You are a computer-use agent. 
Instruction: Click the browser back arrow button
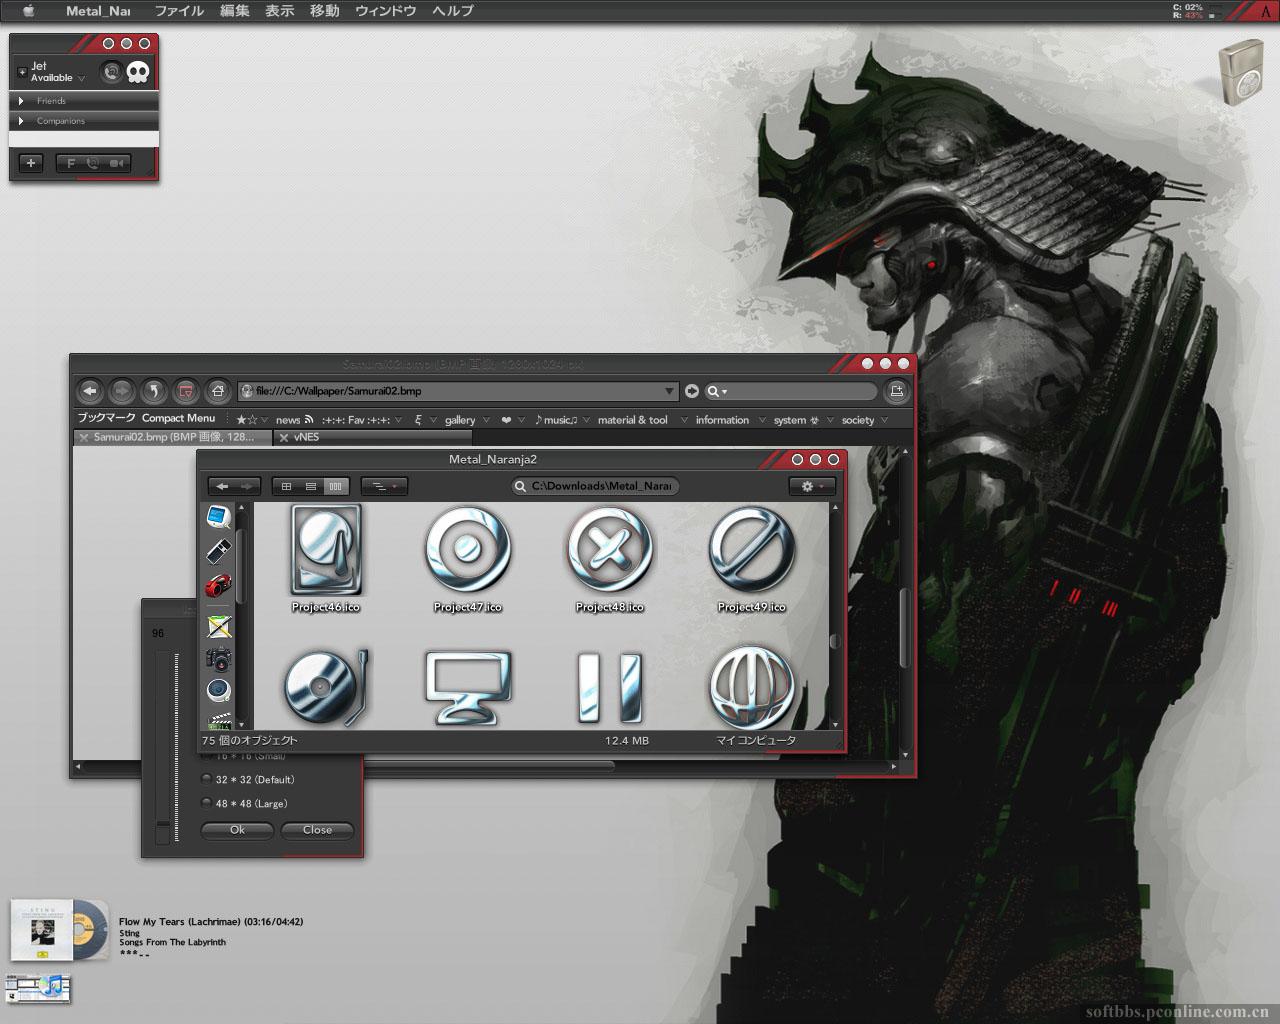90,391
